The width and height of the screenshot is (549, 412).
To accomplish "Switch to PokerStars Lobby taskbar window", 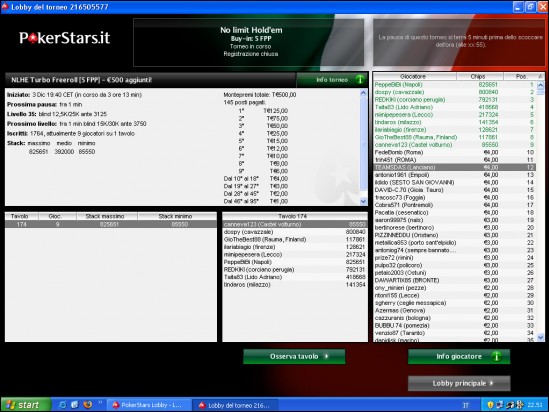I will click(x=148, y=405).
